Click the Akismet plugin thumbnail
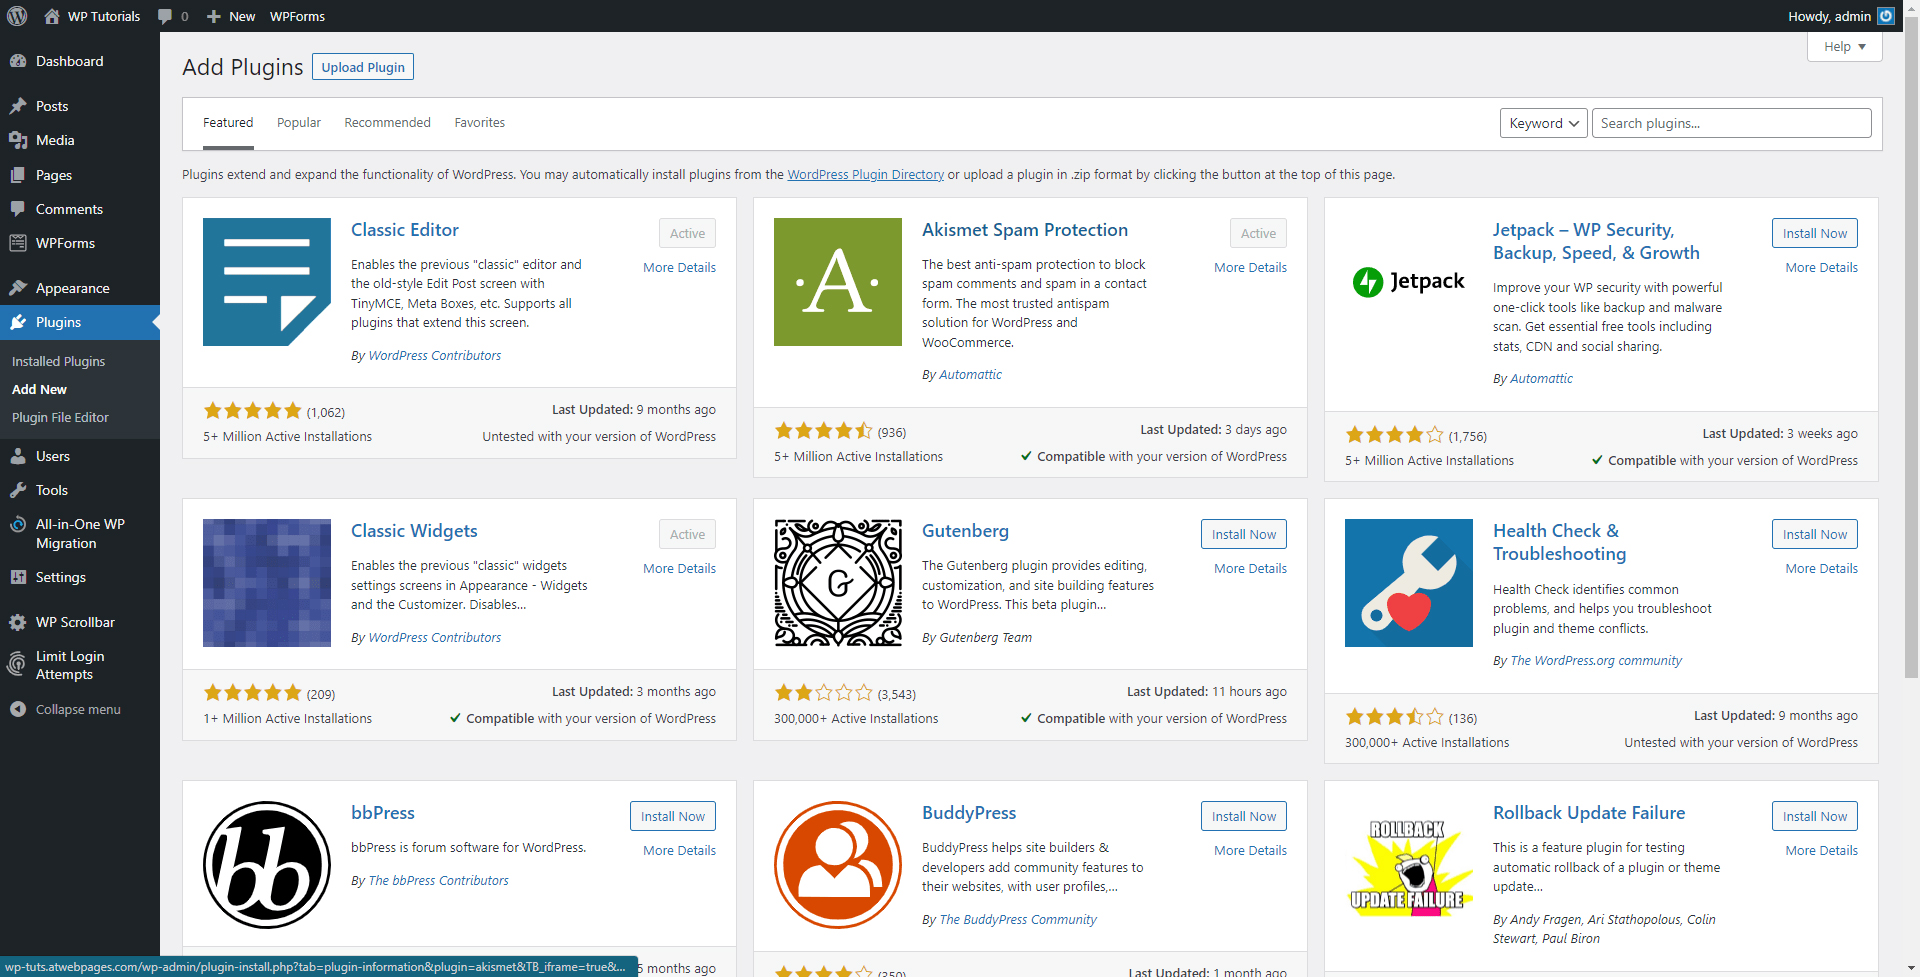Screen dimensions: 1920x977 tap(838, 282)
